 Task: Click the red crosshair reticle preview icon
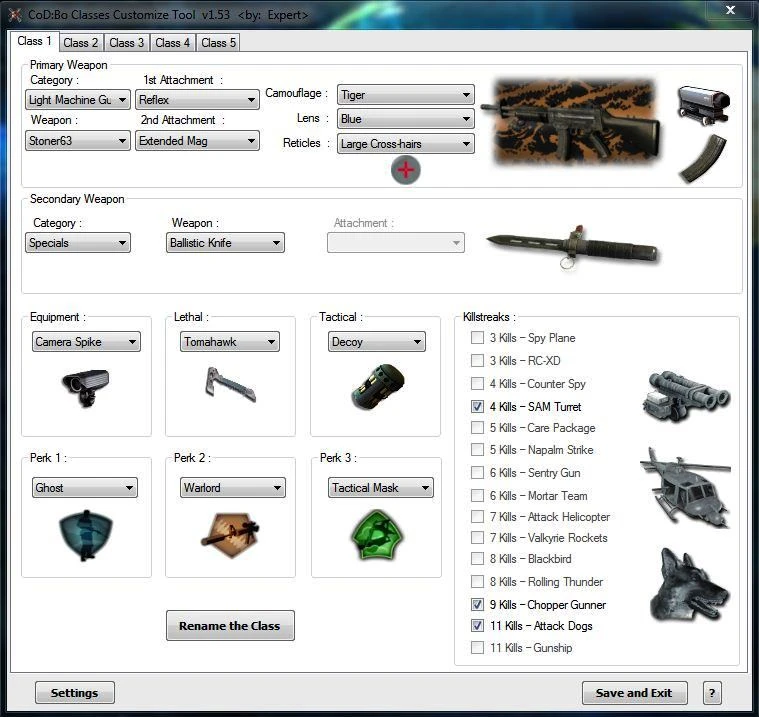[406, 170]
